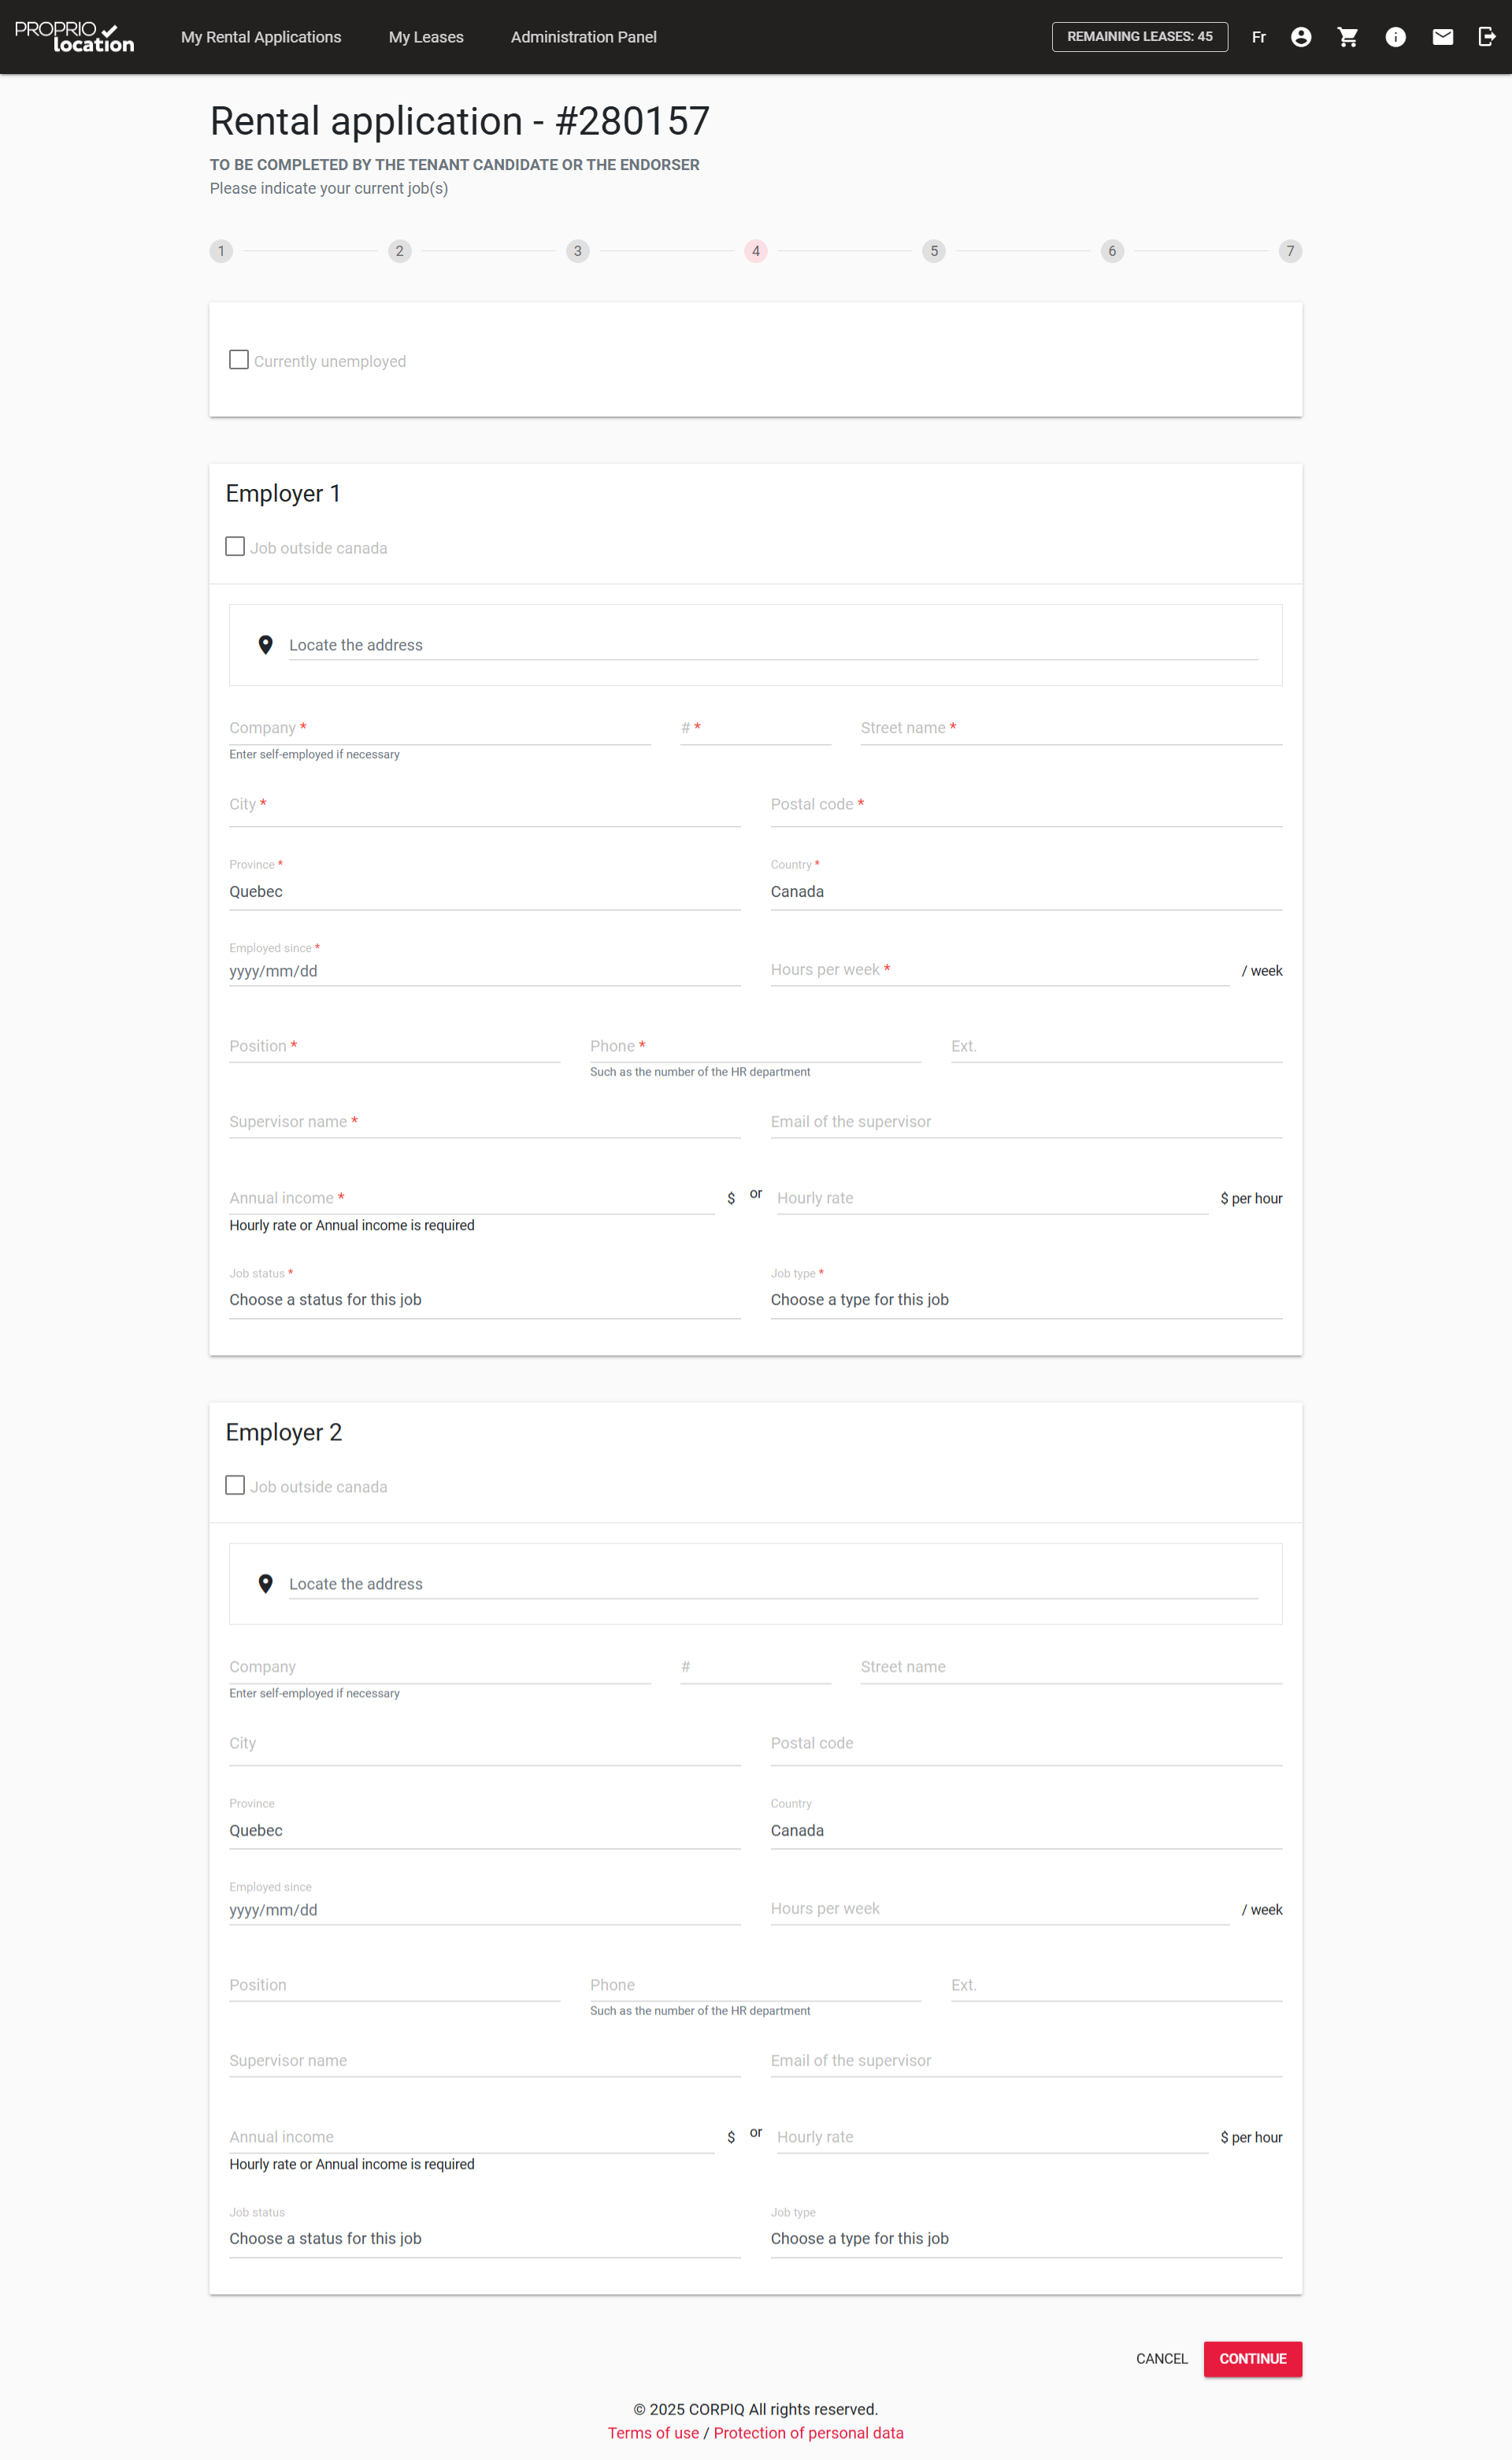This screenshot has width=1512, height=2460.
Task: Jump to step 5 in progress stepper
Action: pos(933,251)
